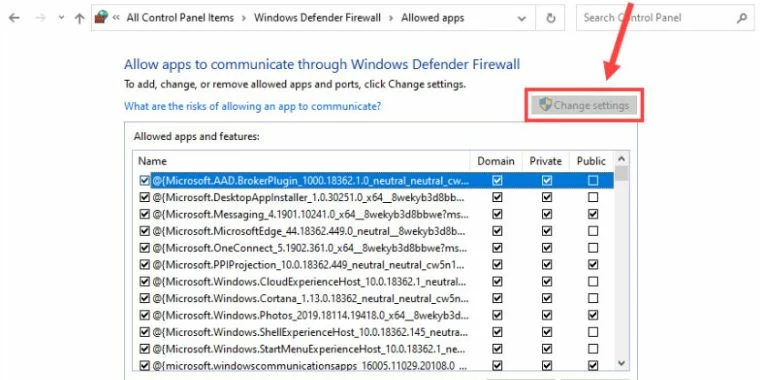Select the Microsoft.AAD.BrokerPlugin row
760x380 pixels.
click(374, 181)
